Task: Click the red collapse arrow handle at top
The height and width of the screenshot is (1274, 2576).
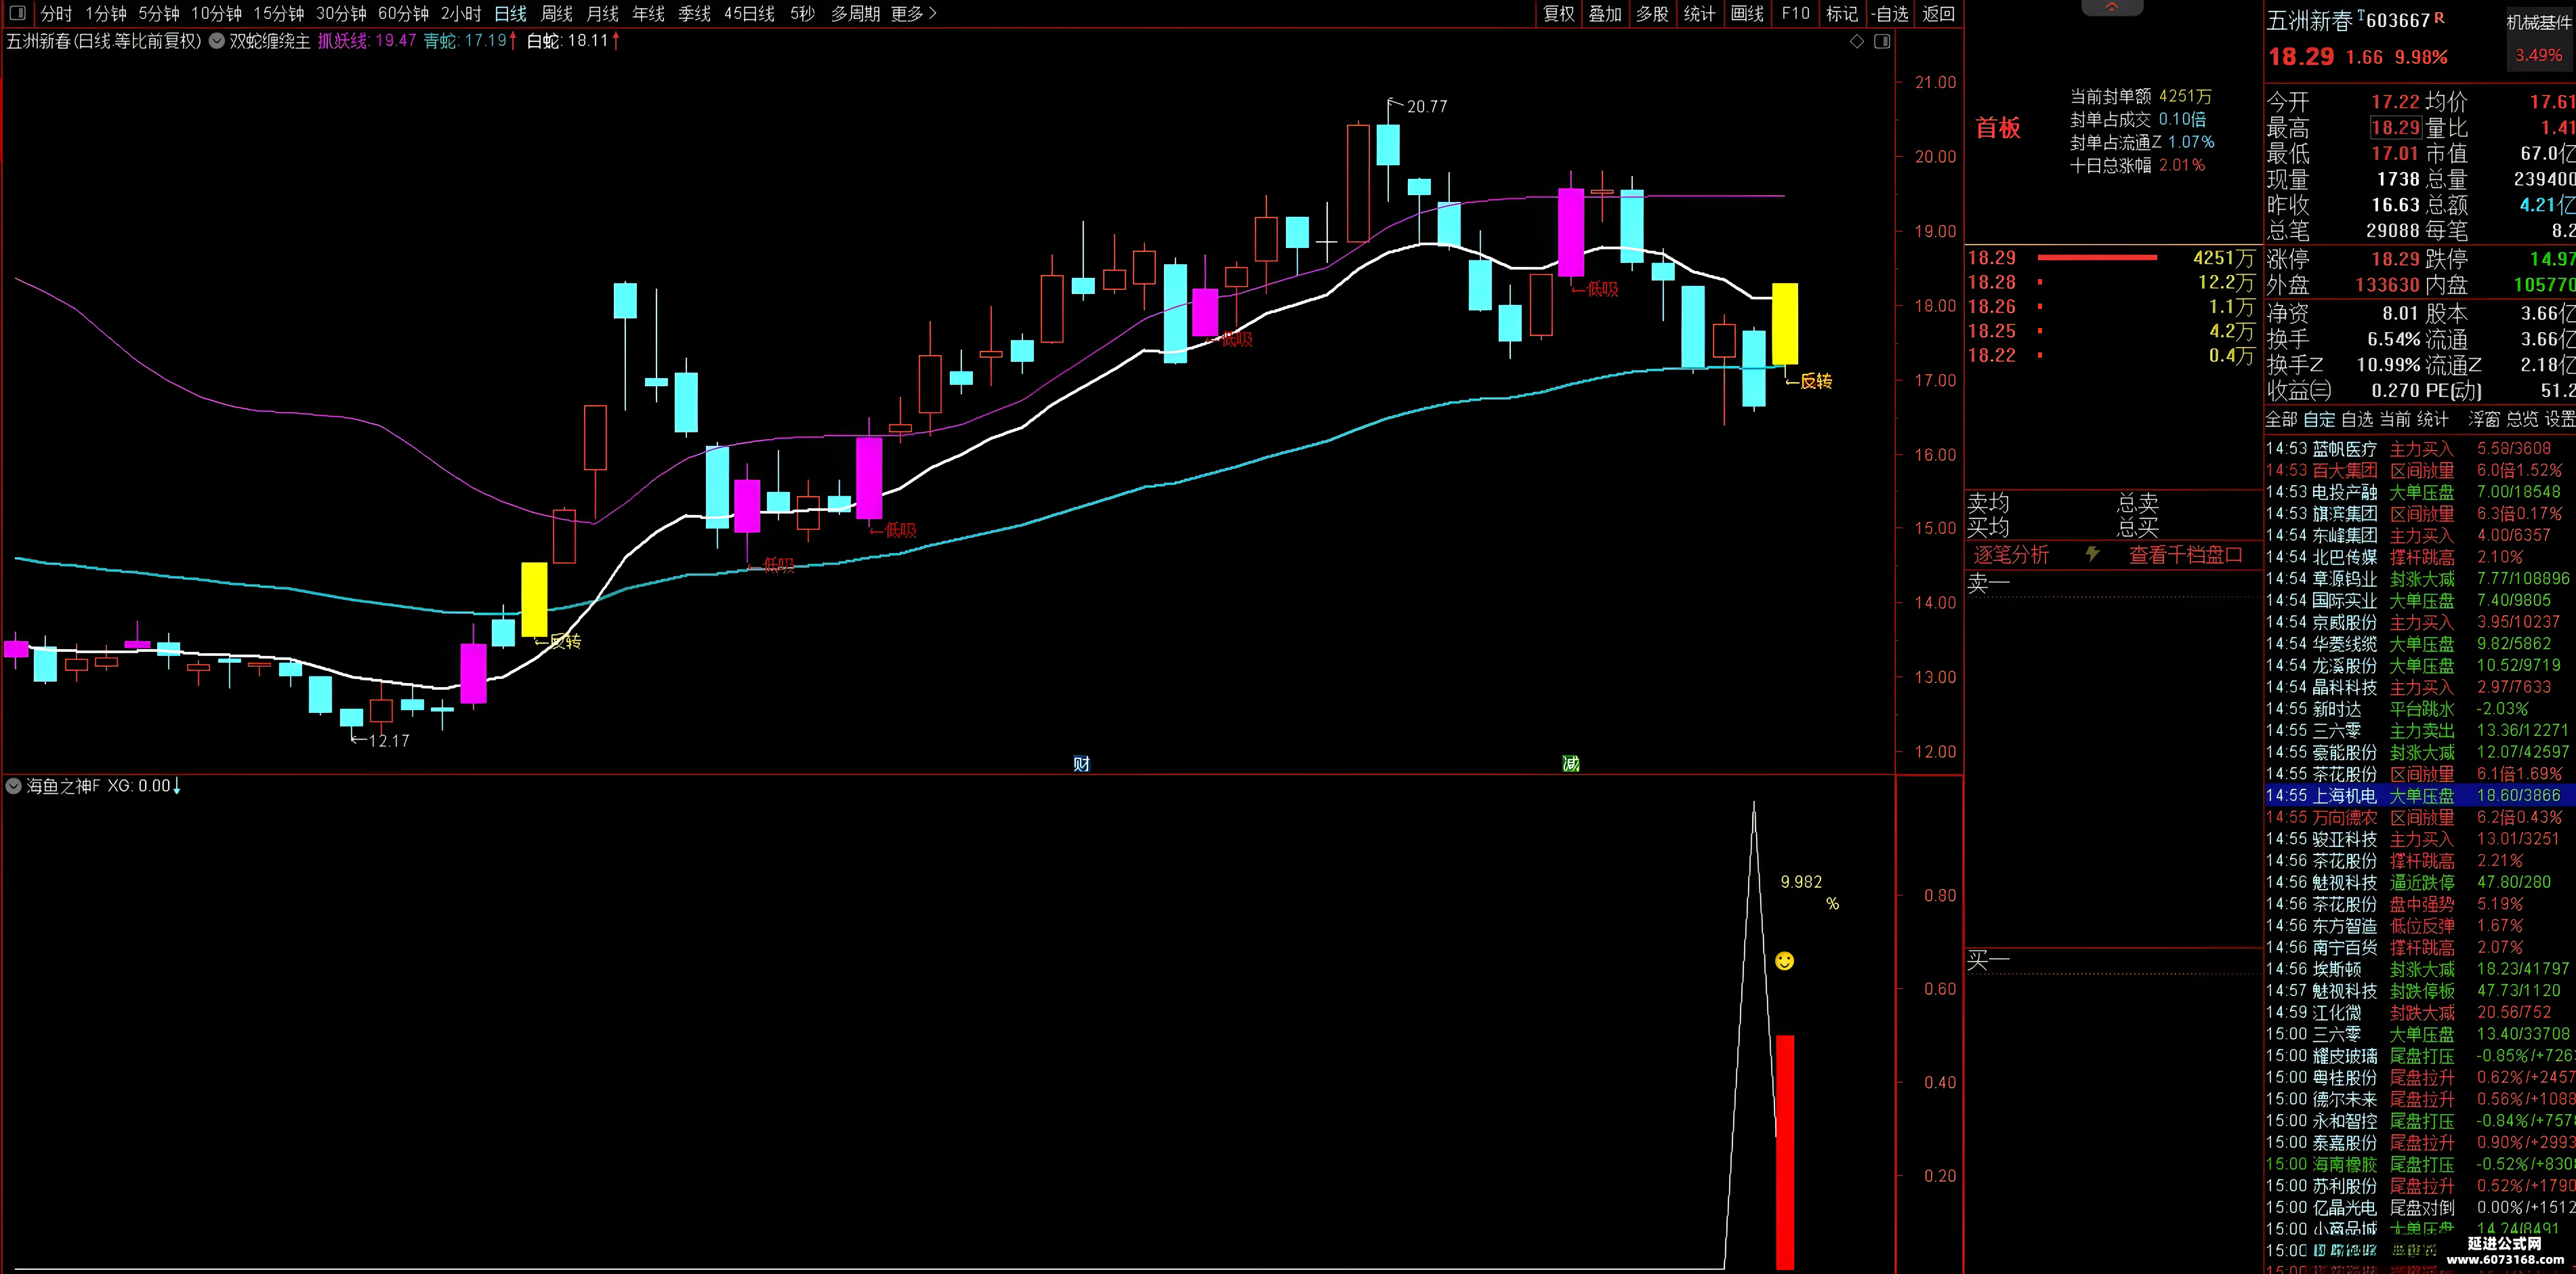Action: (x=2111, y=7)
